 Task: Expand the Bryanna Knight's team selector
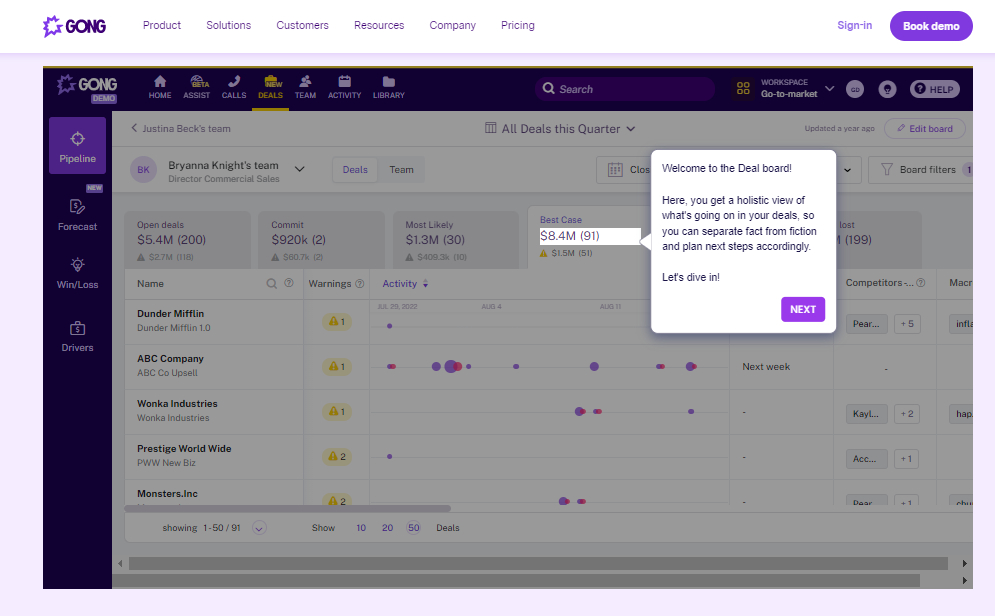(x=297, y=169)
